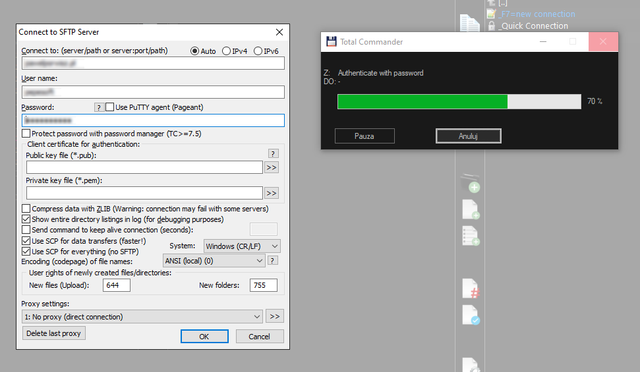Open the help ? for client certificate

273,154
